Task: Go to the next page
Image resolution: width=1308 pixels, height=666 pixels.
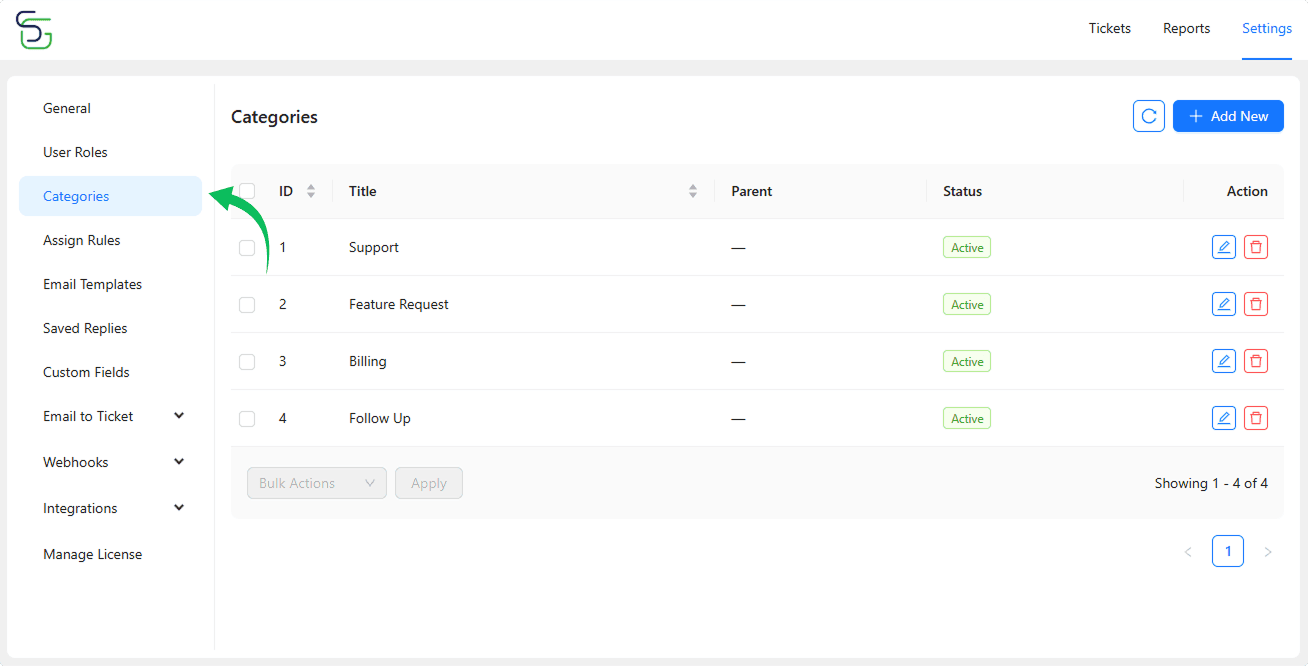Action: click(x=1268, y=551)
